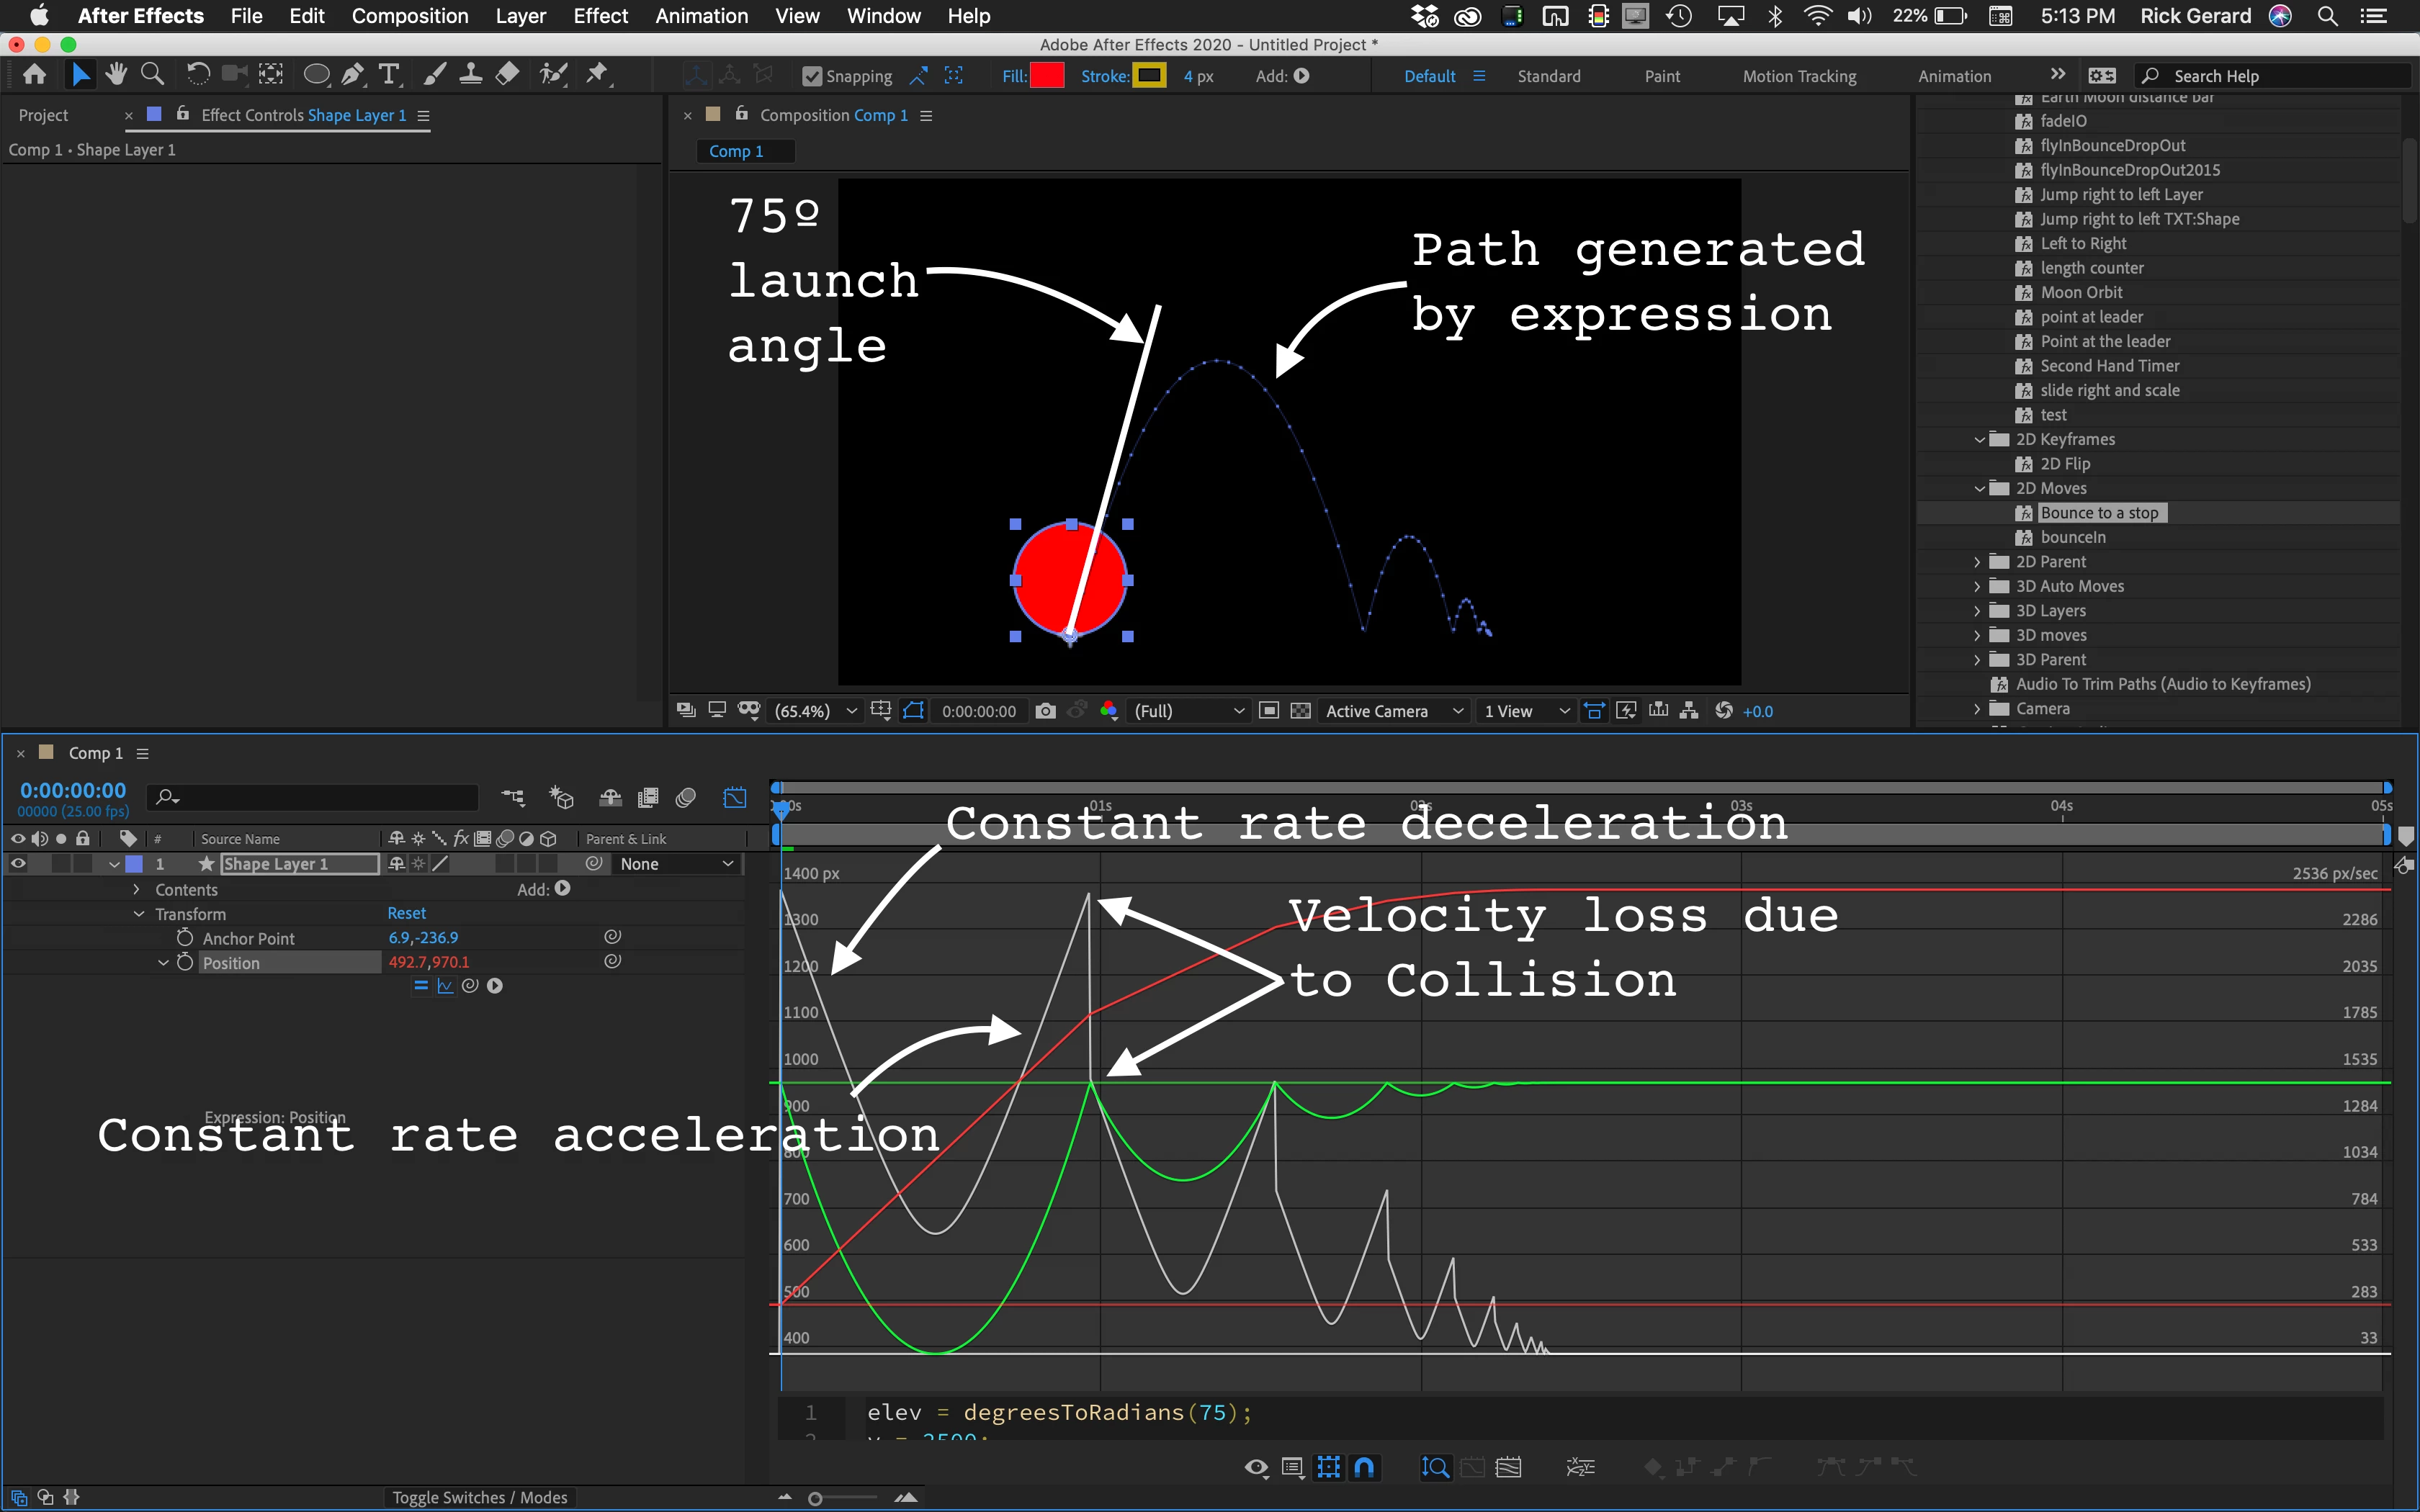This screenshot has height=1512, width=2420.
Task: Click the Reset link for Transform
Action: pos(406,913)
